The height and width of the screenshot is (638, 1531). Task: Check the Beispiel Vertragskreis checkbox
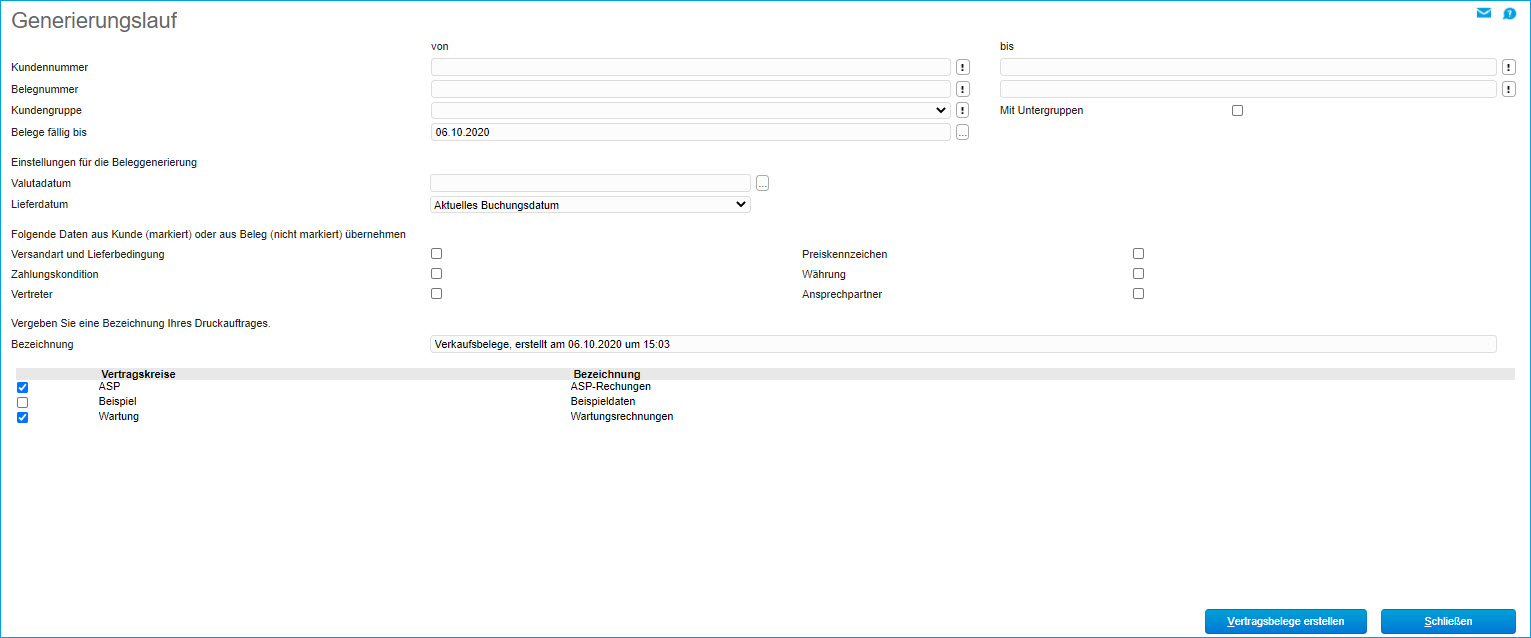22,402
